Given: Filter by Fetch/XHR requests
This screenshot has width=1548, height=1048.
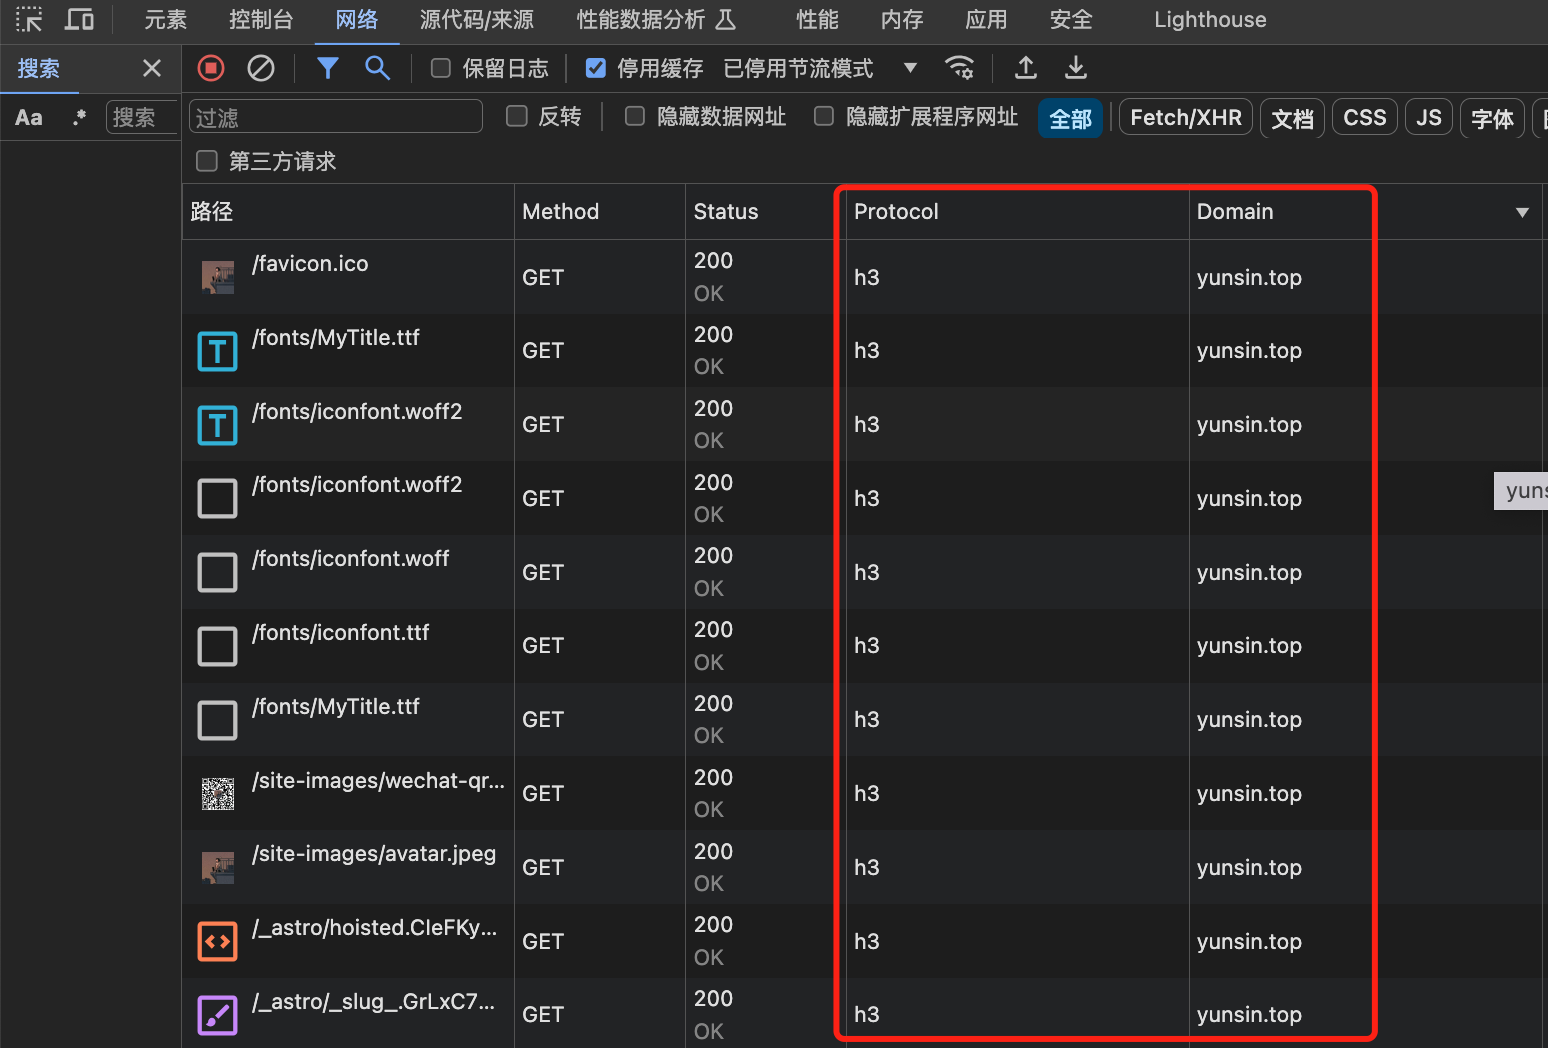Looking at the screenshot, I should click(1186, 118).
